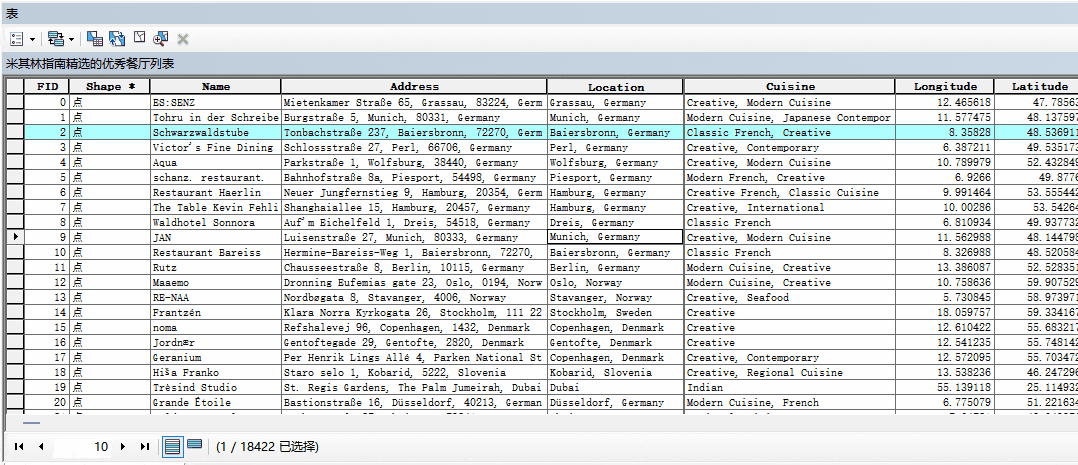Expand the Table Options dropdown arrow
1078x465 pixels.
(33, 39)
